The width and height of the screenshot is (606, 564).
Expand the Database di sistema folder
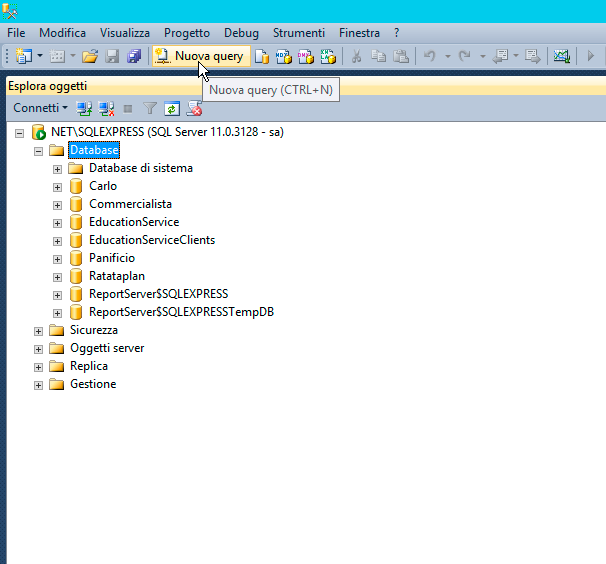coord(57,169)
